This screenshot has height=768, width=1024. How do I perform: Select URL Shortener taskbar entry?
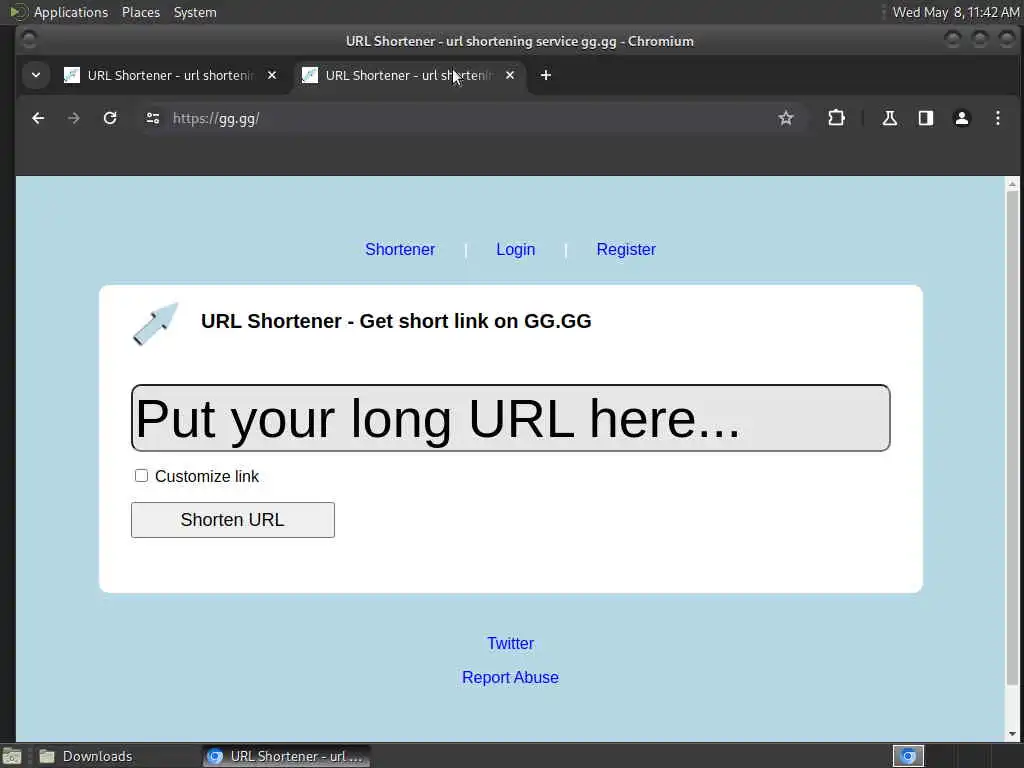click(x=285, y=756)
